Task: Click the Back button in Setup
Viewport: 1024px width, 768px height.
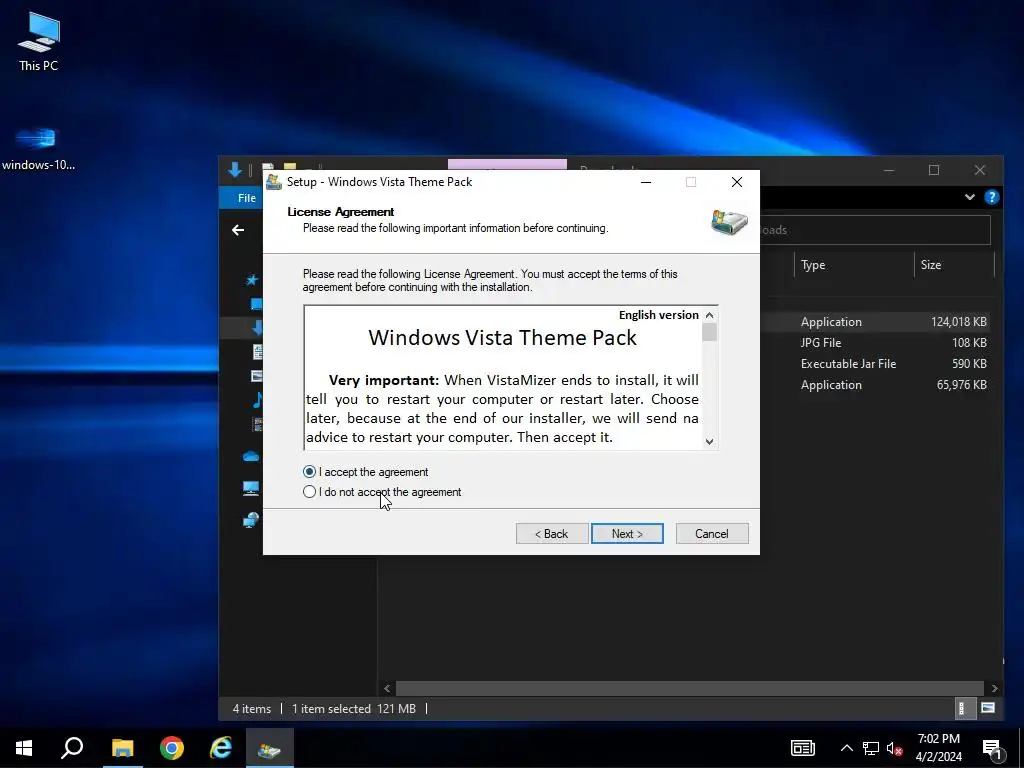Action: point(552,534)
